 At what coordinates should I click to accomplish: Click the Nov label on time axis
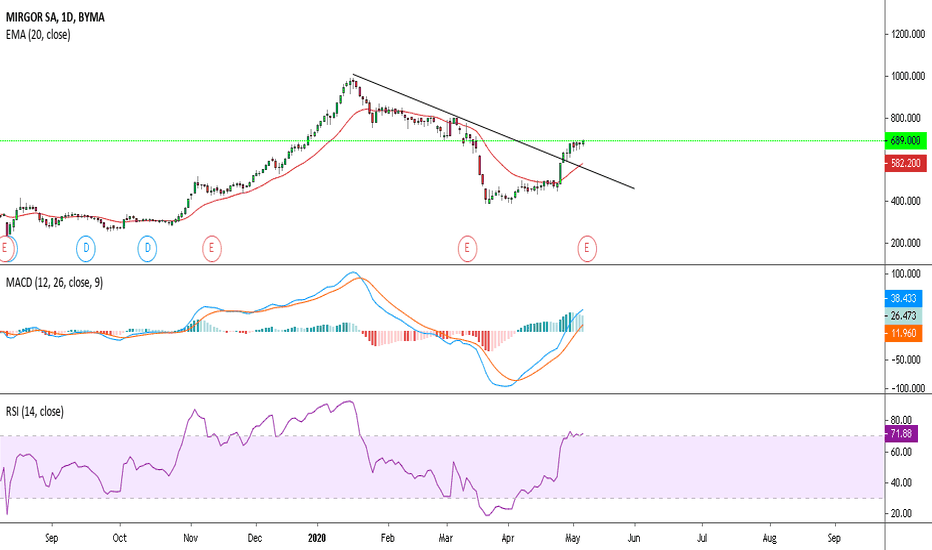(x=191, y=538)
